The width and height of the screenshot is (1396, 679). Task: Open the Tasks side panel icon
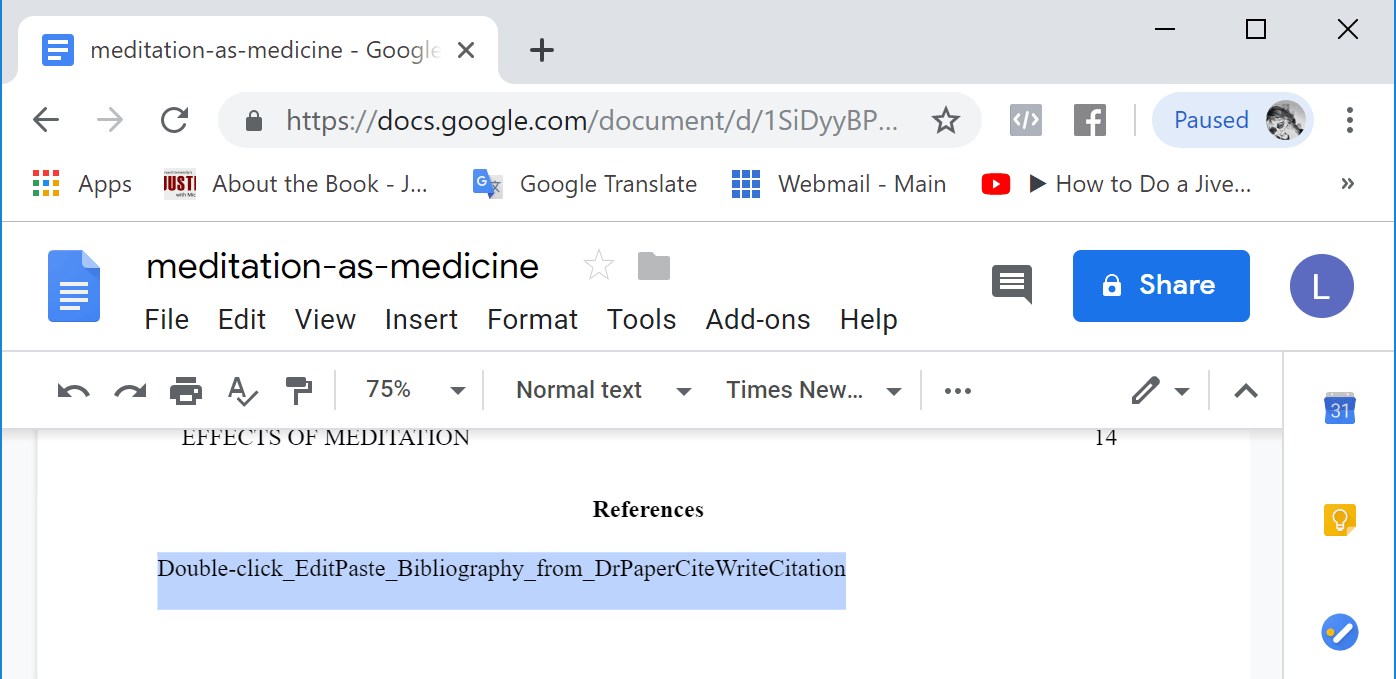point(1339,632)
